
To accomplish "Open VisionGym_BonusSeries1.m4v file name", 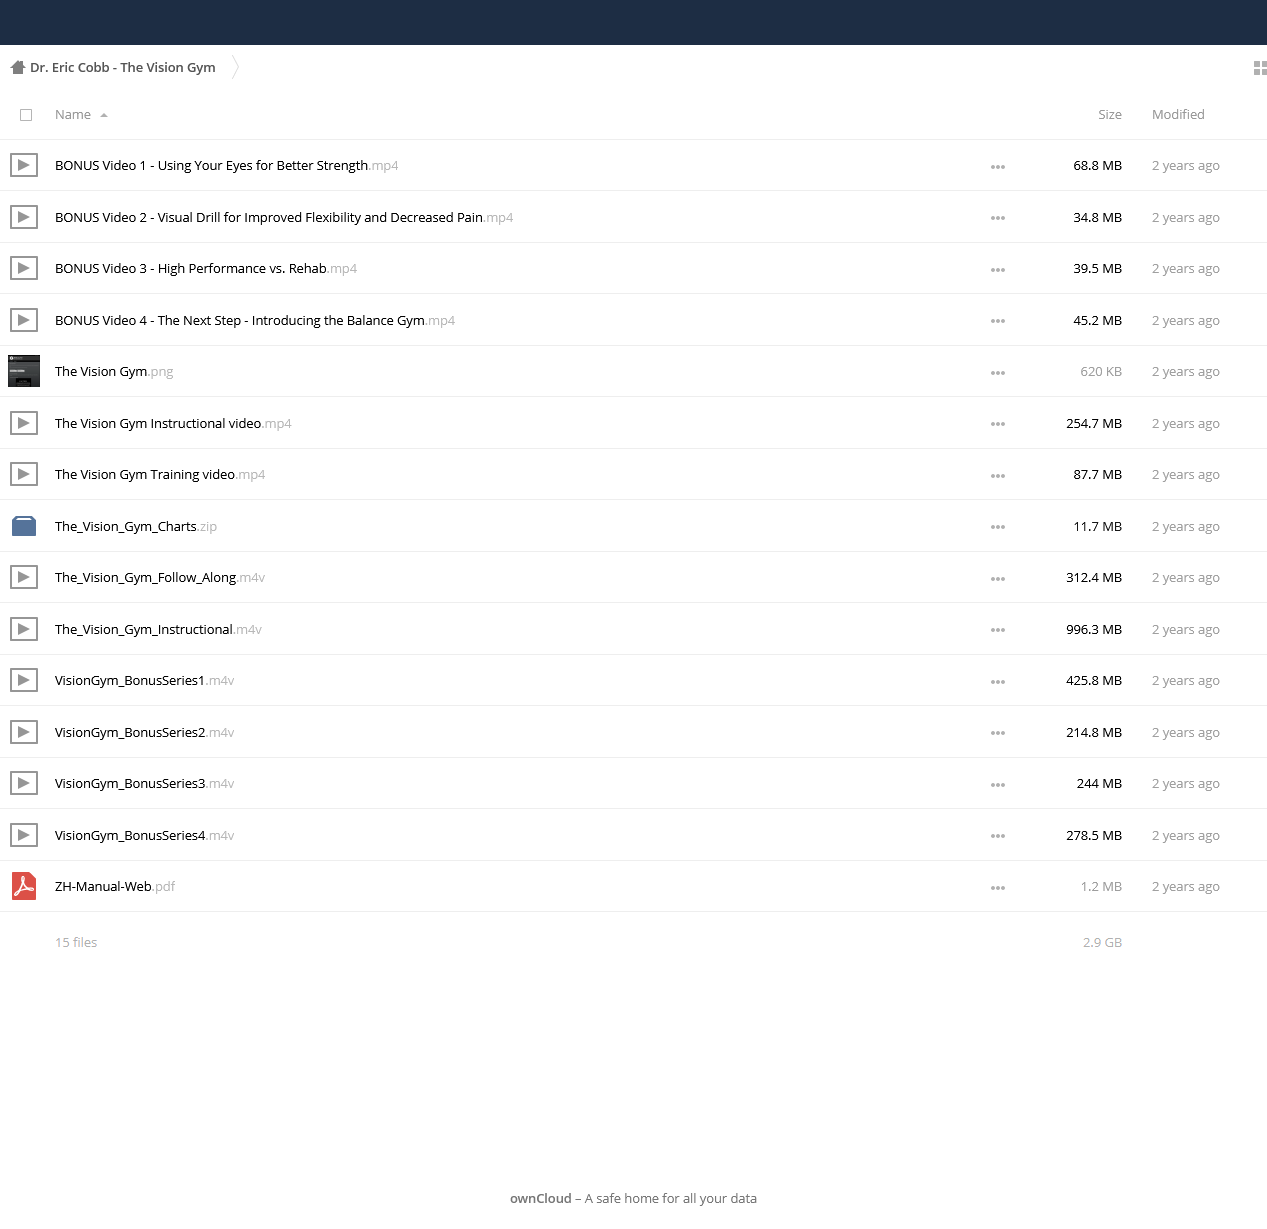I will coord(145,681).
